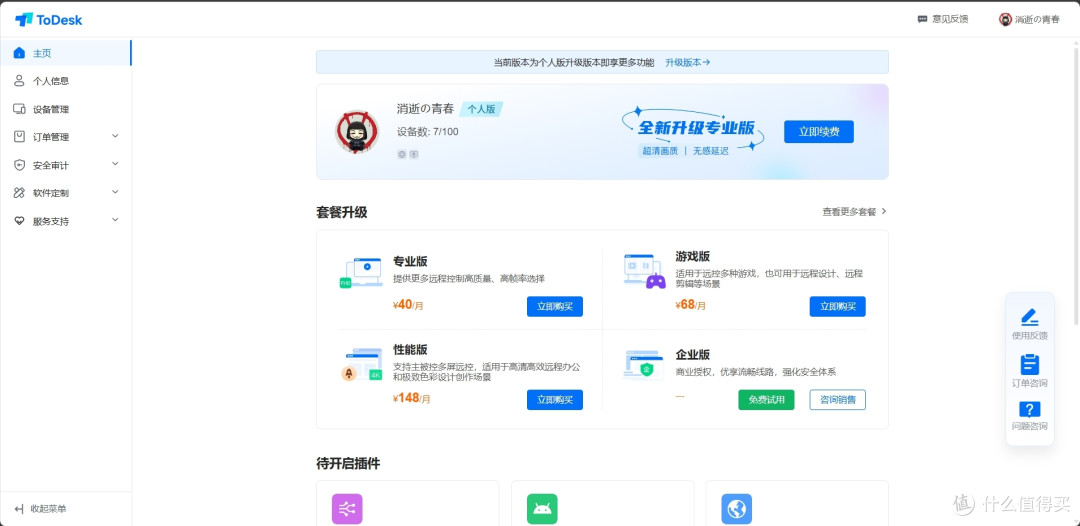
Task: Click 免费试用 for 企业版
Action: [766, 399]
